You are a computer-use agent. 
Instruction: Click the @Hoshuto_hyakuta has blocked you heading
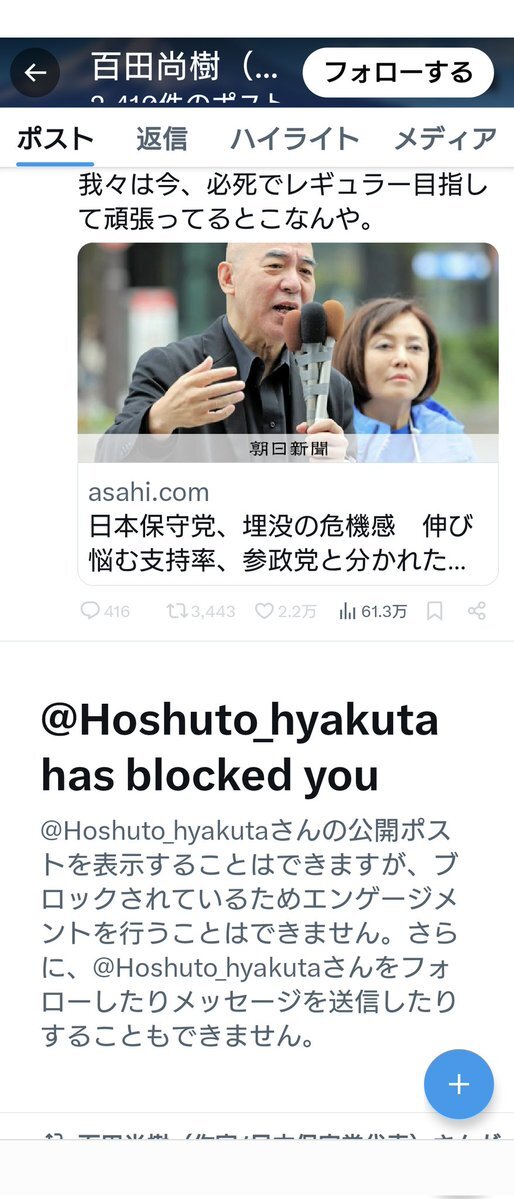point(239,748)
